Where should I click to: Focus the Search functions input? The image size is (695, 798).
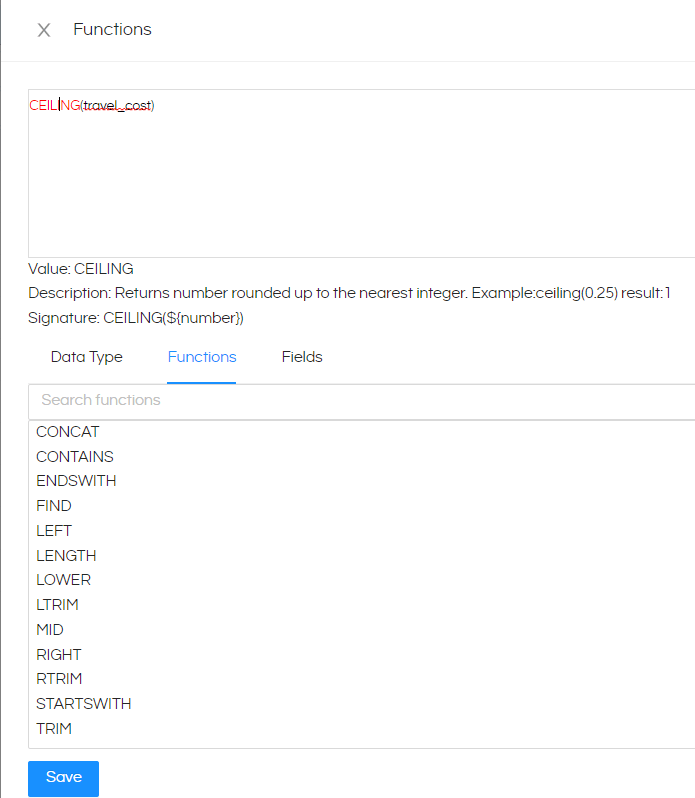[362, 400]
